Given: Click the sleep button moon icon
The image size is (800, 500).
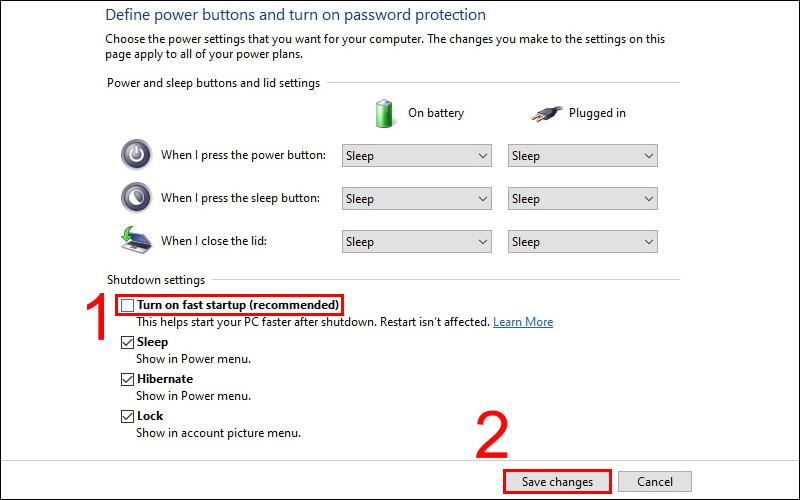Looking at the screenshot, I should 135,198.
